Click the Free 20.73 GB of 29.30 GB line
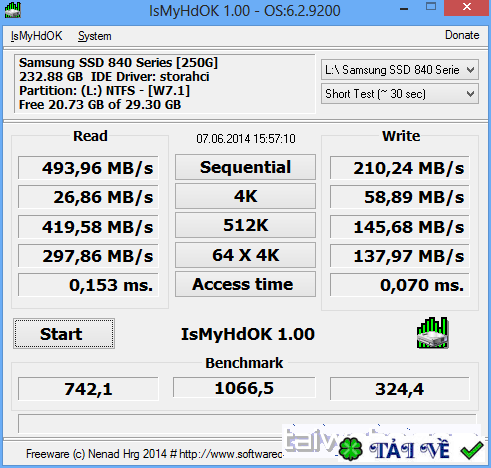 [100, 105]
